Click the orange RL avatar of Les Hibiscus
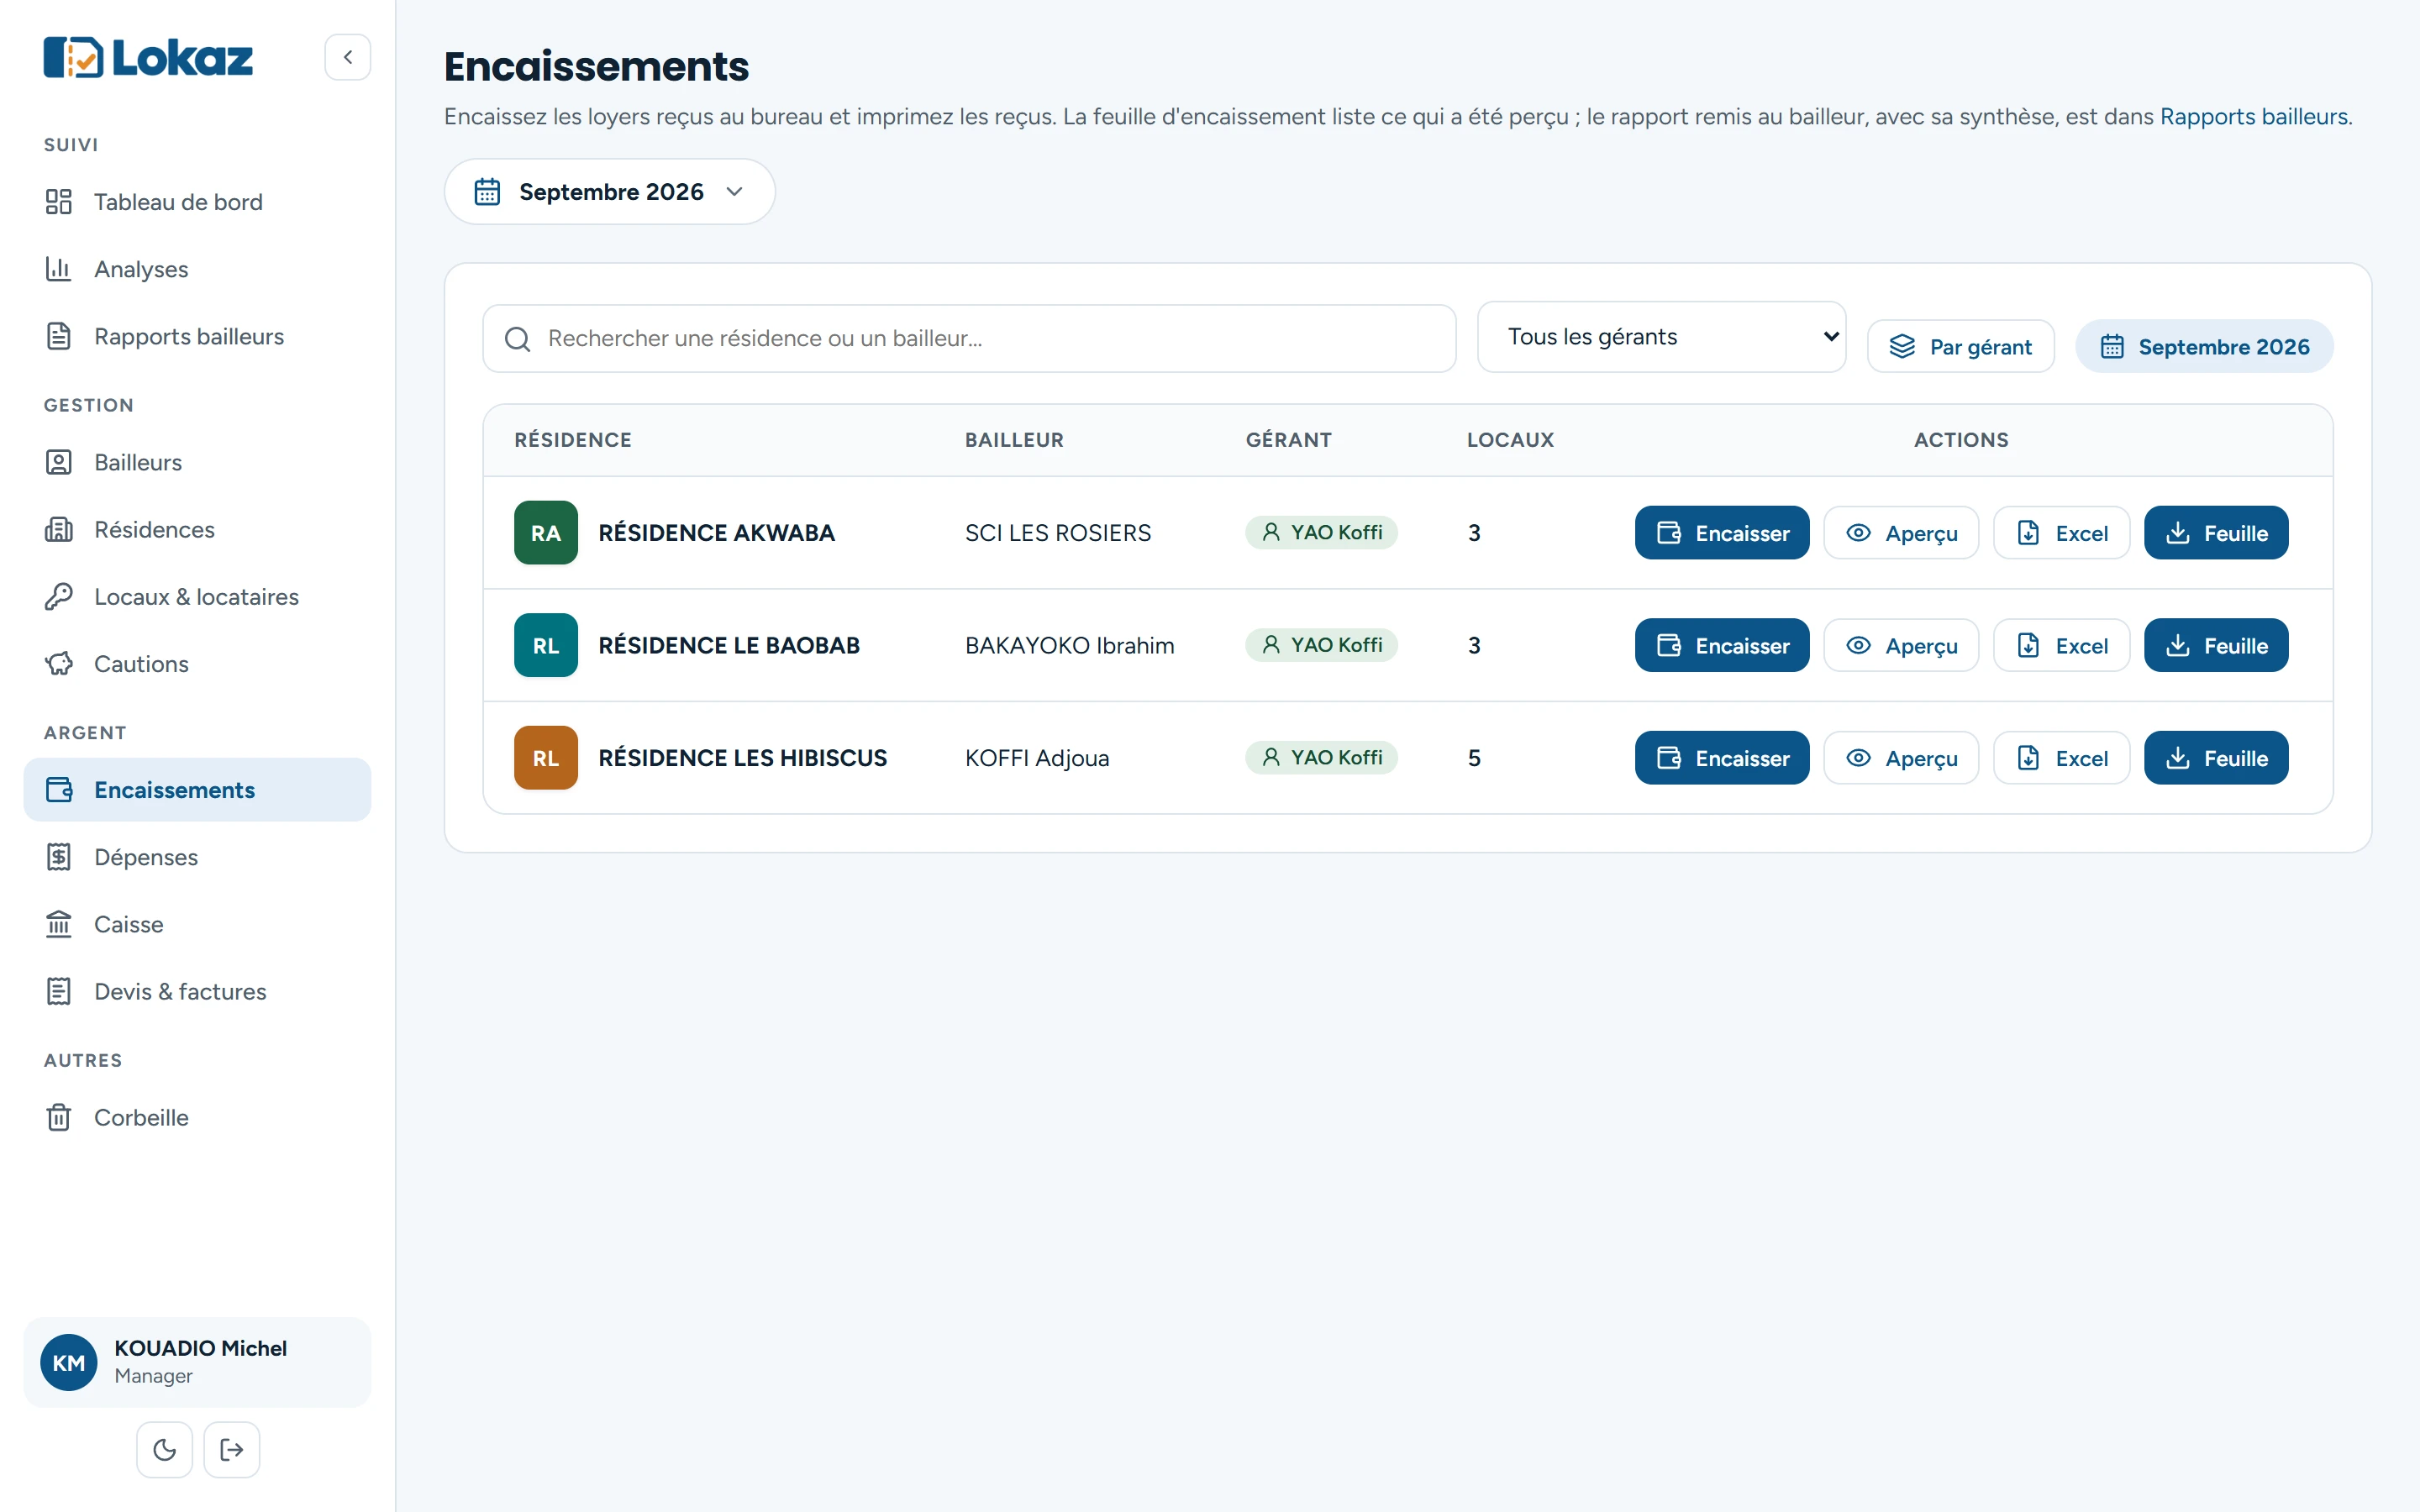The width and height of the screenshot is (2420, 1512). [x=546, y=757]
